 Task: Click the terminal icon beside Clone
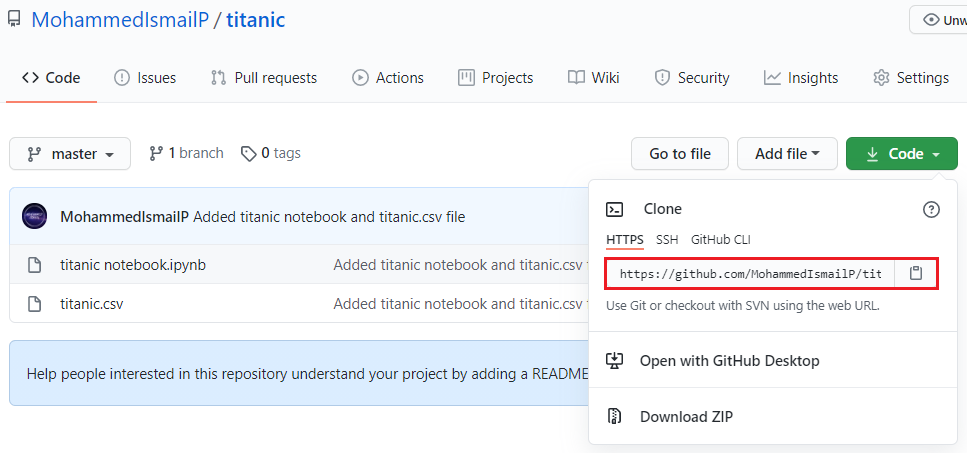coord(616,209)
